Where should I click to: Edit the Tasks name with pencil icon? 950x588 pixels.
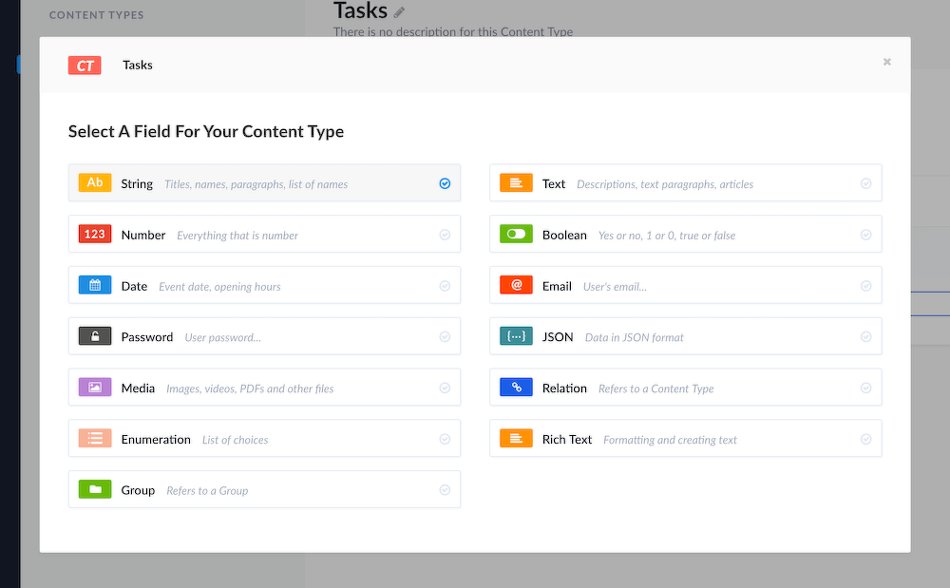point(399,12)
